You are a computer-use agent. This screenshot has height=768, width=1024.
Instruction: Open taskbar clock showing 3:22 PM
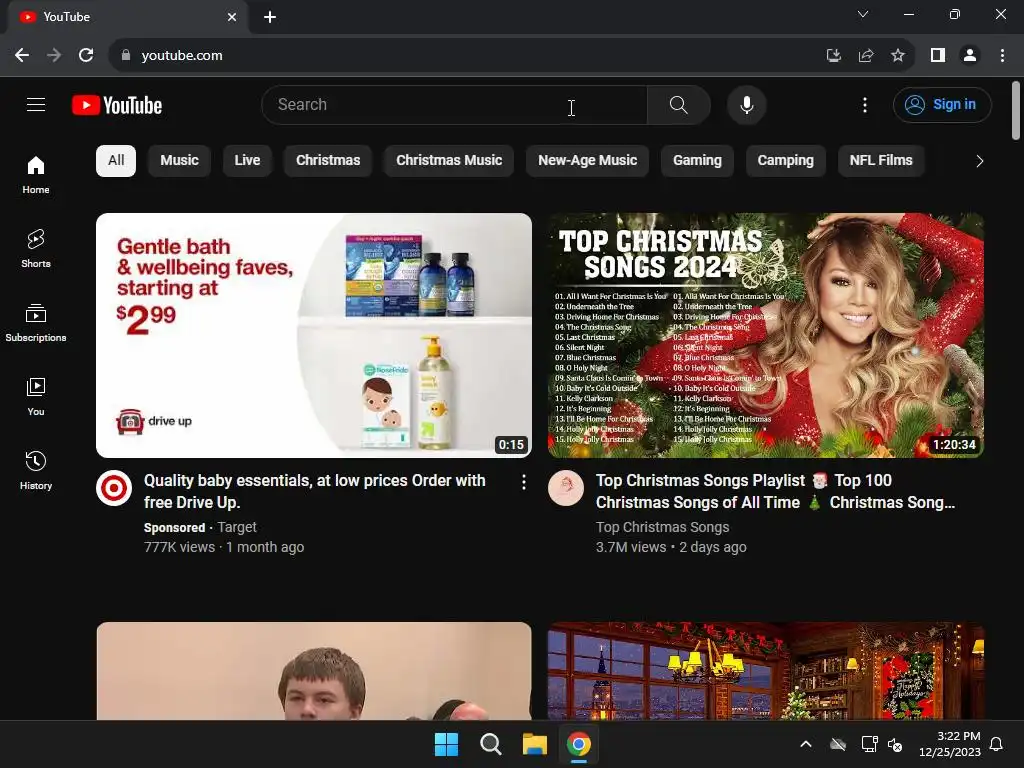point(950,744)
